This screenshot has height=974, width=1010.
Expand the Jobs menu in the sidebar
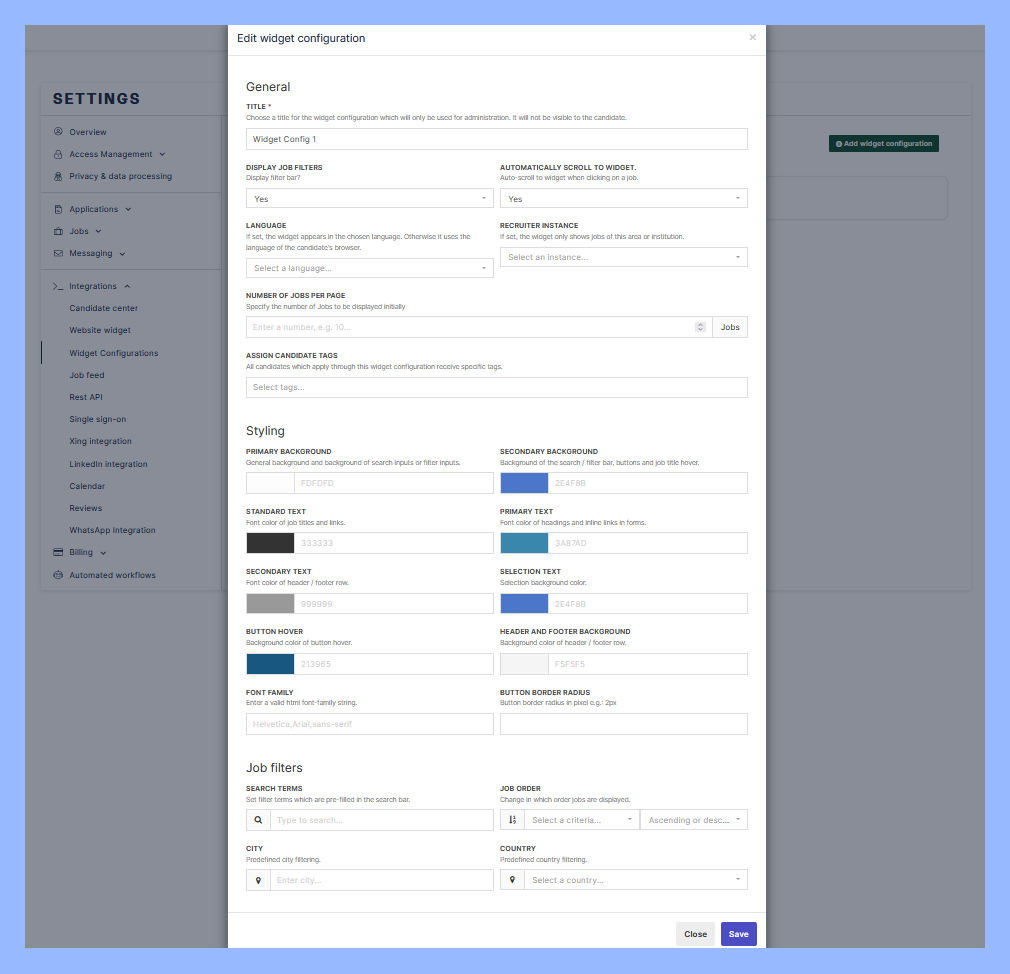click(x=80, y=231)
